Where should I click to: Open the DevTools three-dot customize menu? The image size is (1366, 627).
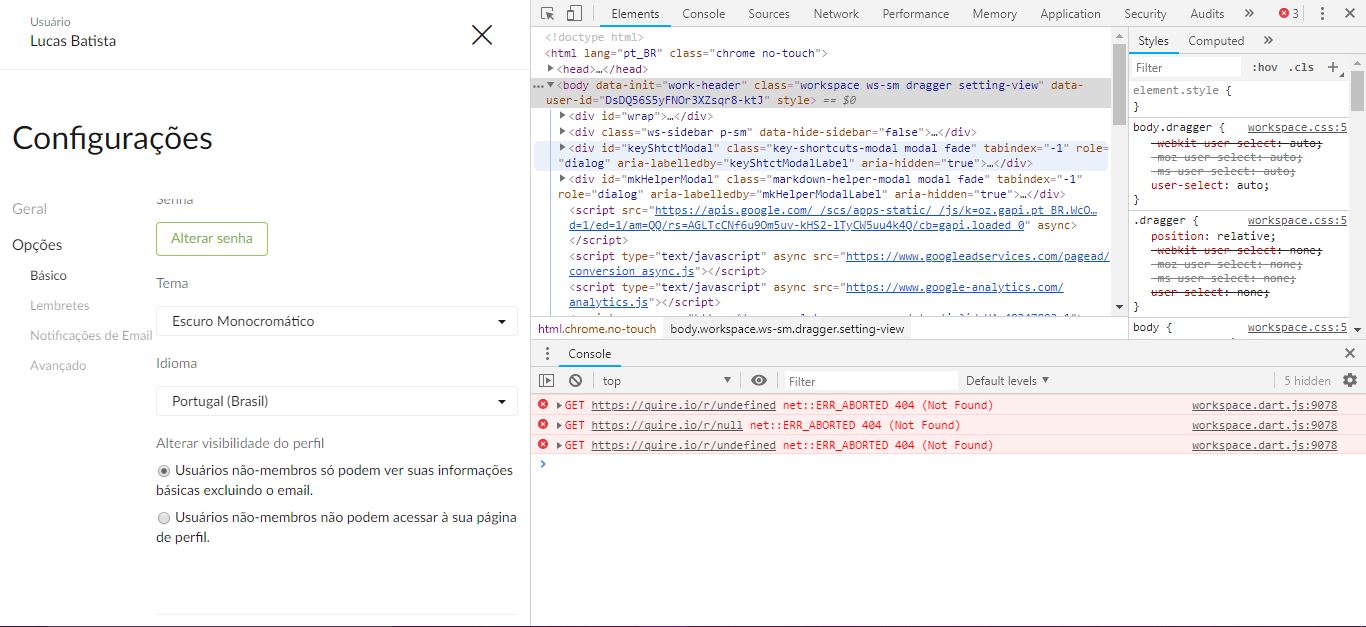[1322, 14]
